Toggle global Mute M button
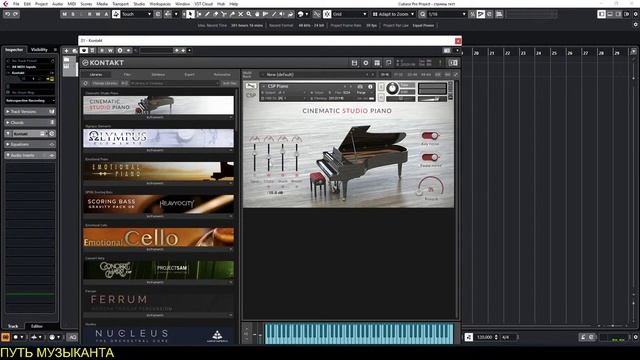640x360 pixels. [64, 14]
